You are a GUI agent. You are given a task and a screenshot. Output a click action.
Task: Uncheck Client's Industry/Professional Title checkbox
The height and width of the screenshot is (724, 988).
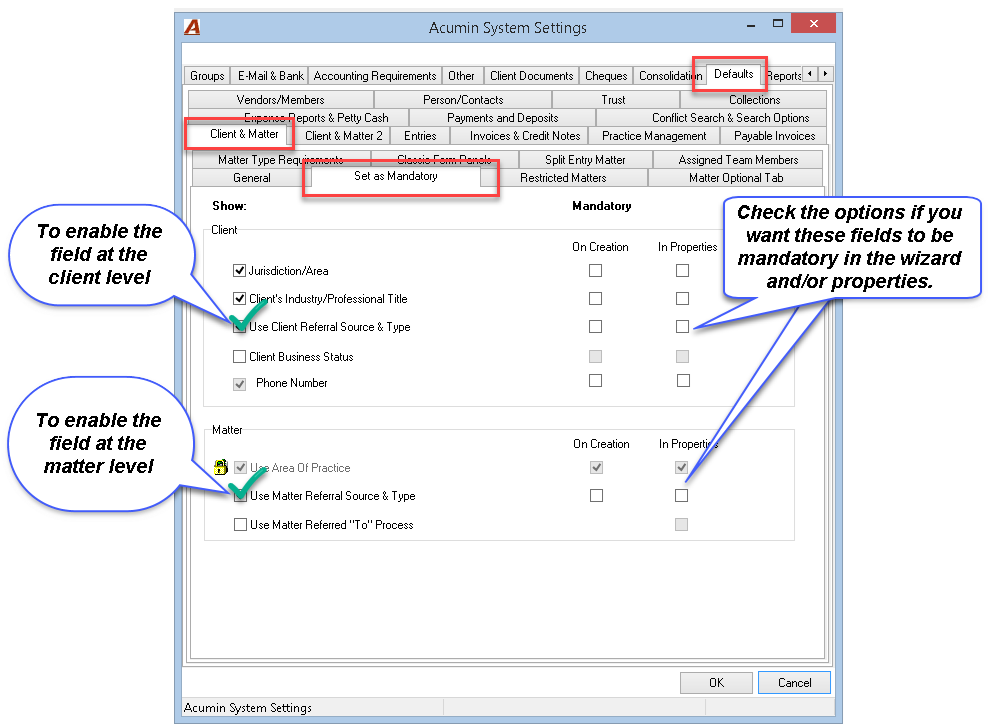[239, 299]
